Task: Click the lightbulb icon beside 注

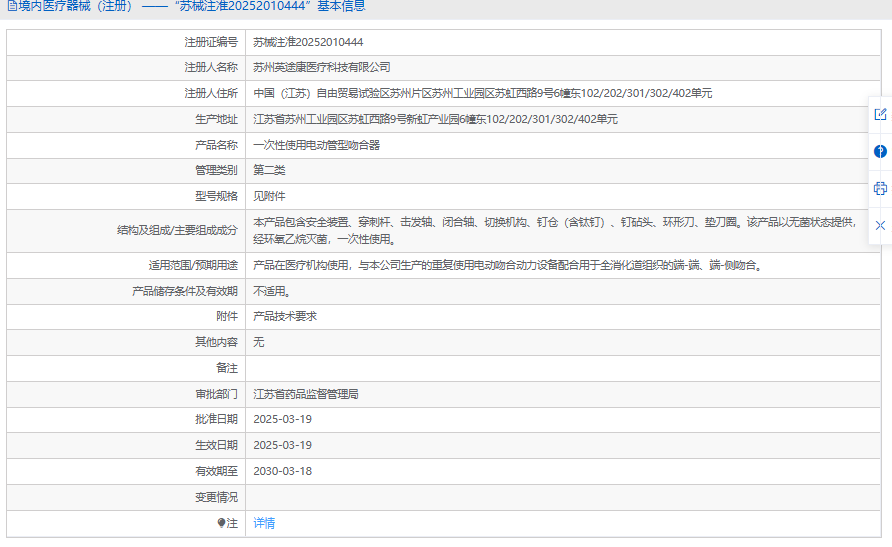Action: (x=221, y=523)
